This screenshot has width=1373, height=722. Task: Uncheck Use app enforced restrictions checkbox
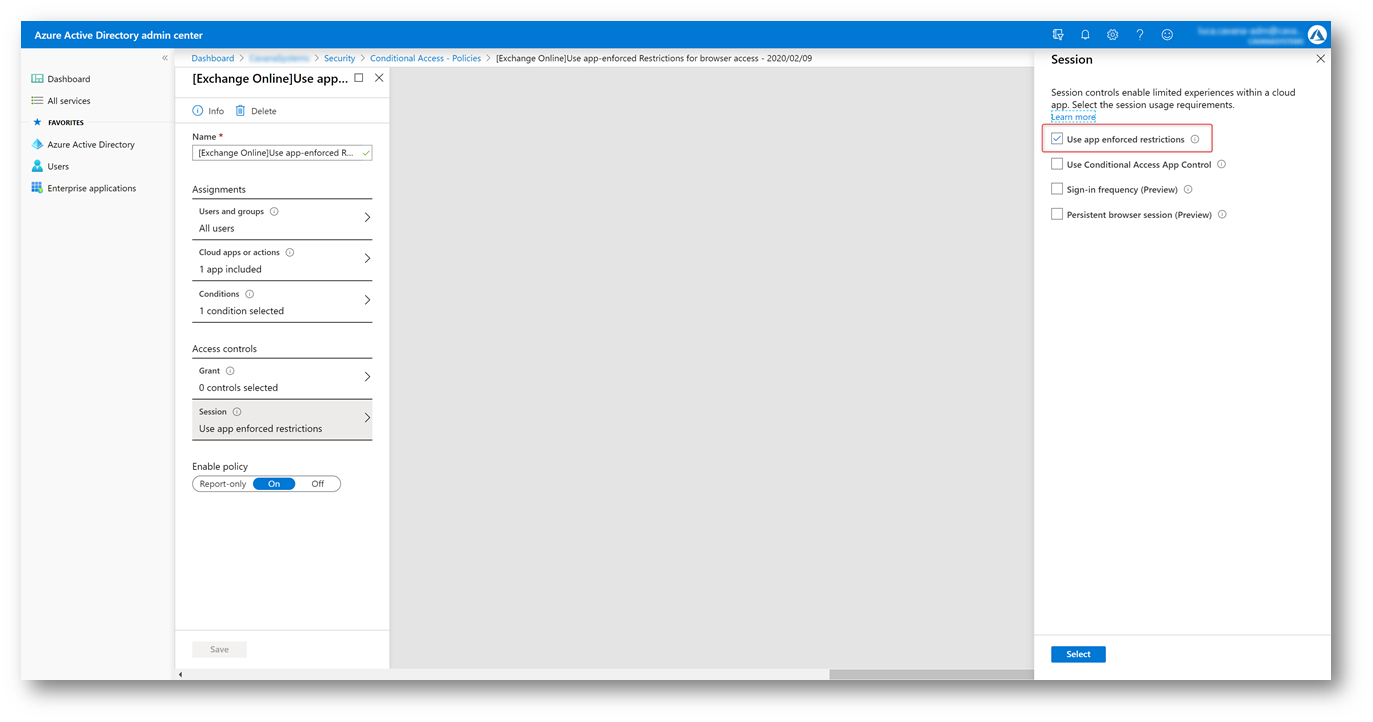point(1057,139)
